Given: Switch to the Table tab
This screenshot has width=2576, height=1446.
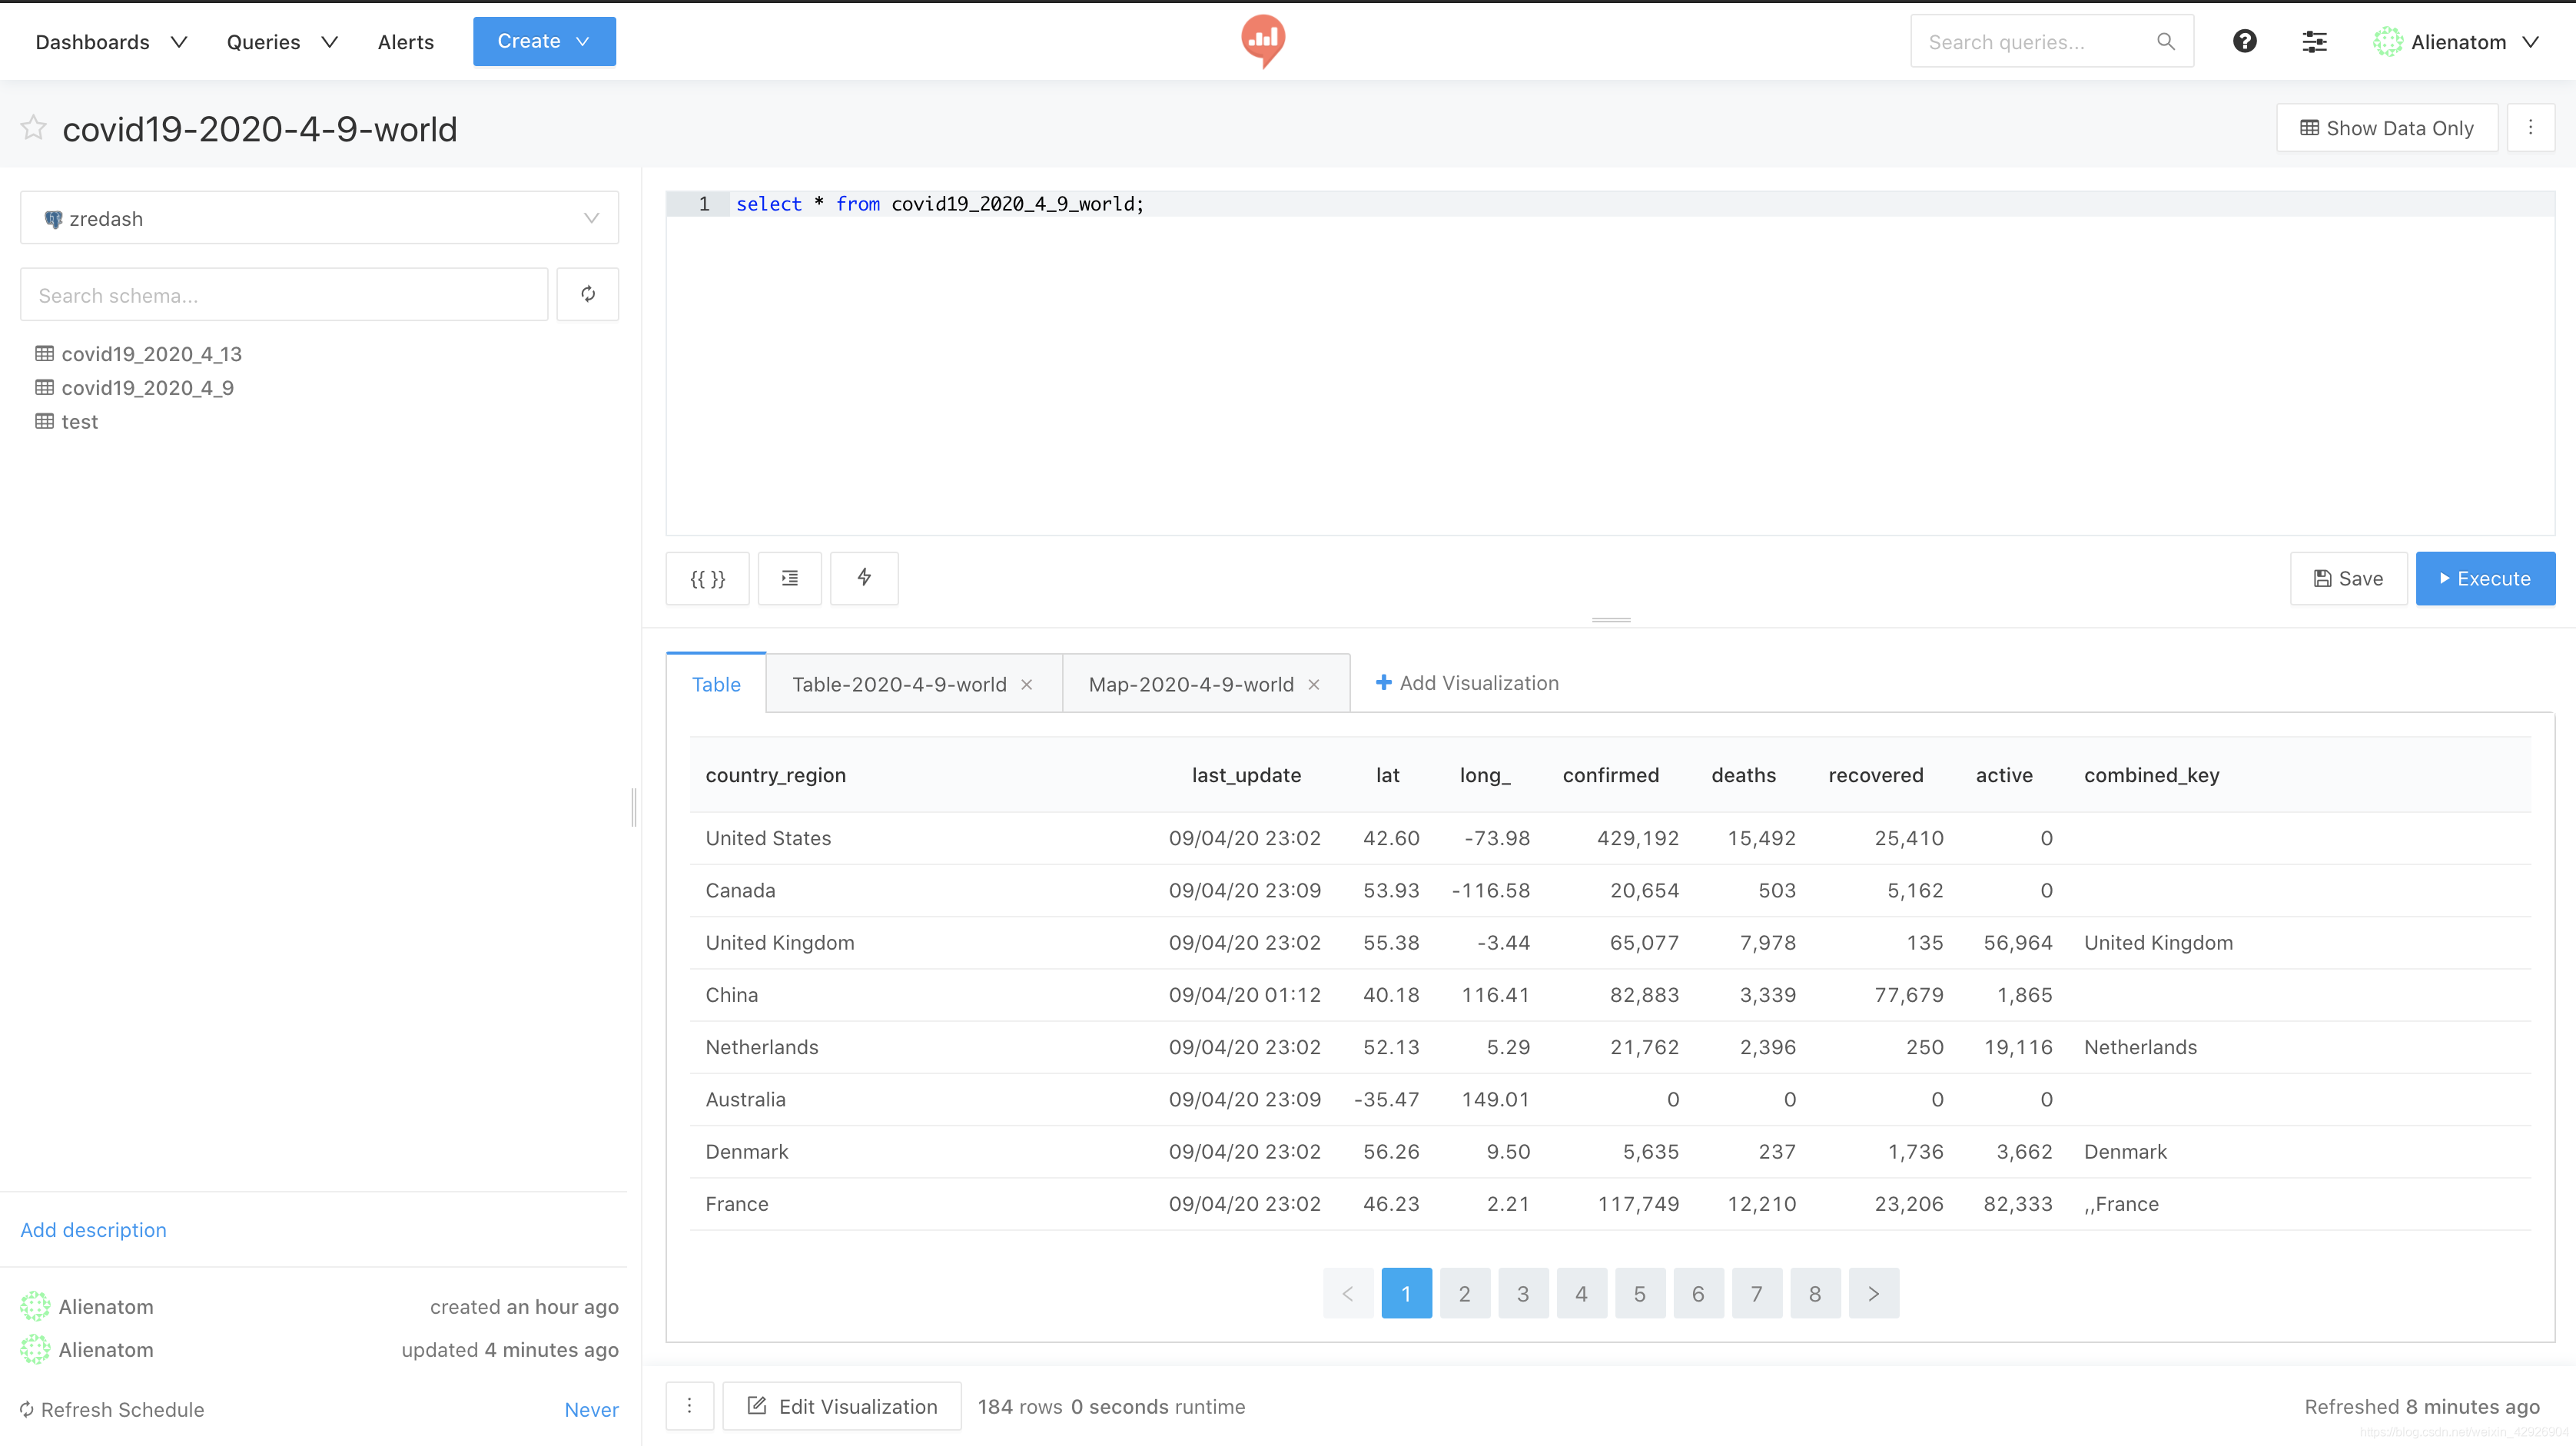Looking at the screenshot, I should tap(716, 684).
